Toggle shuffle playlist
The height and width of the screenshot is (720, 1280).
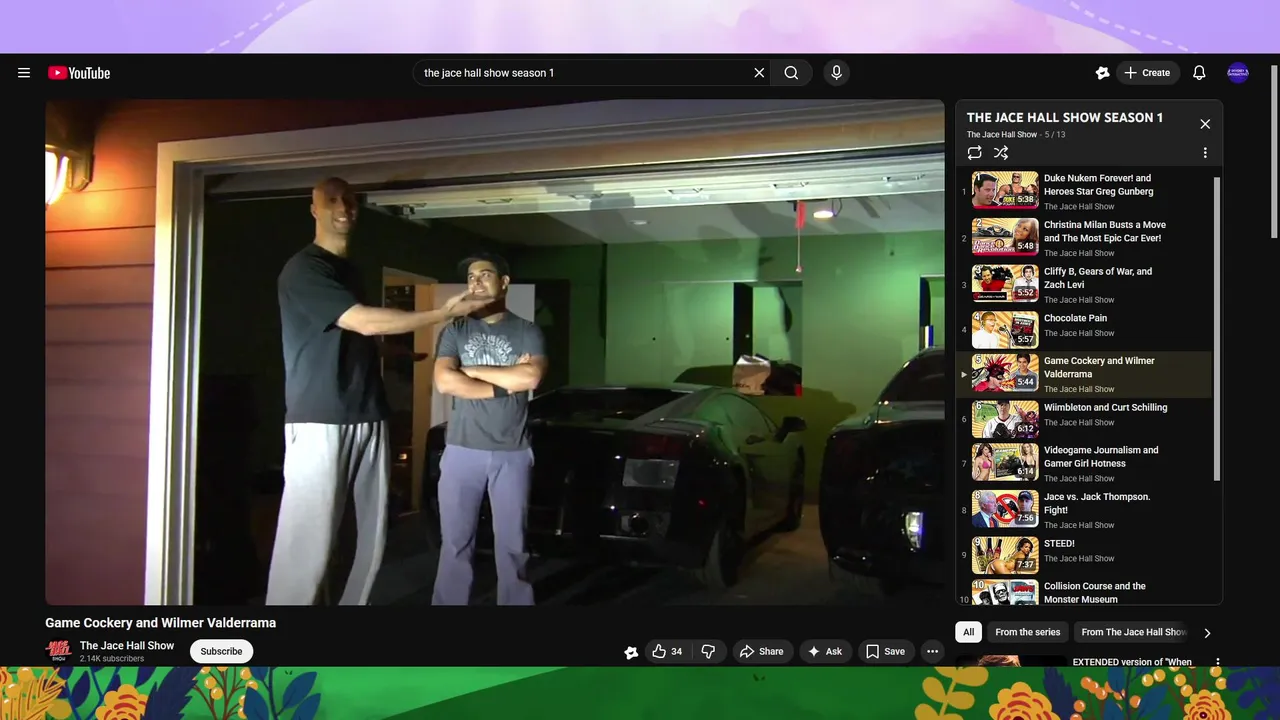(1001, 153)
